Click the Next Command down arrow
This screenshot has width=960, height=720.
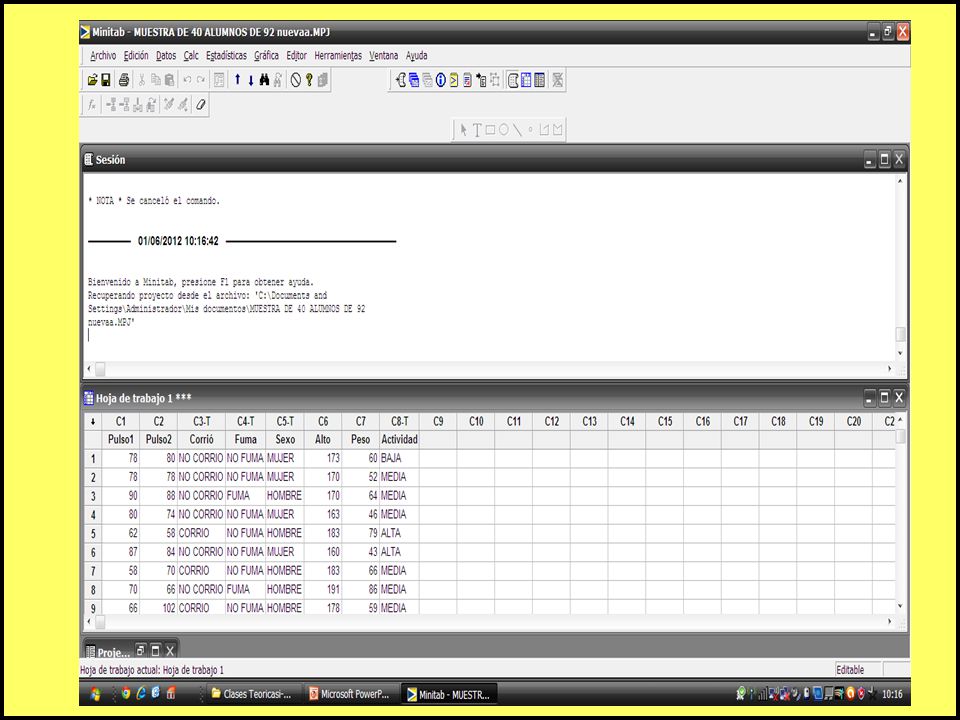(x=250, y=80)
